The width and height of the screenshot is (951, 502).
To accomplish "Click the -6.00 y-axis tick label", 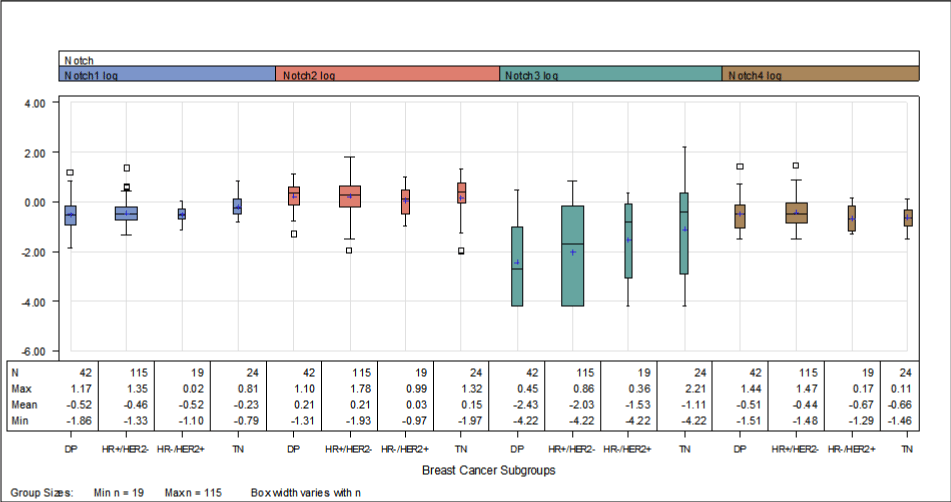I will [x=33, y=352].
